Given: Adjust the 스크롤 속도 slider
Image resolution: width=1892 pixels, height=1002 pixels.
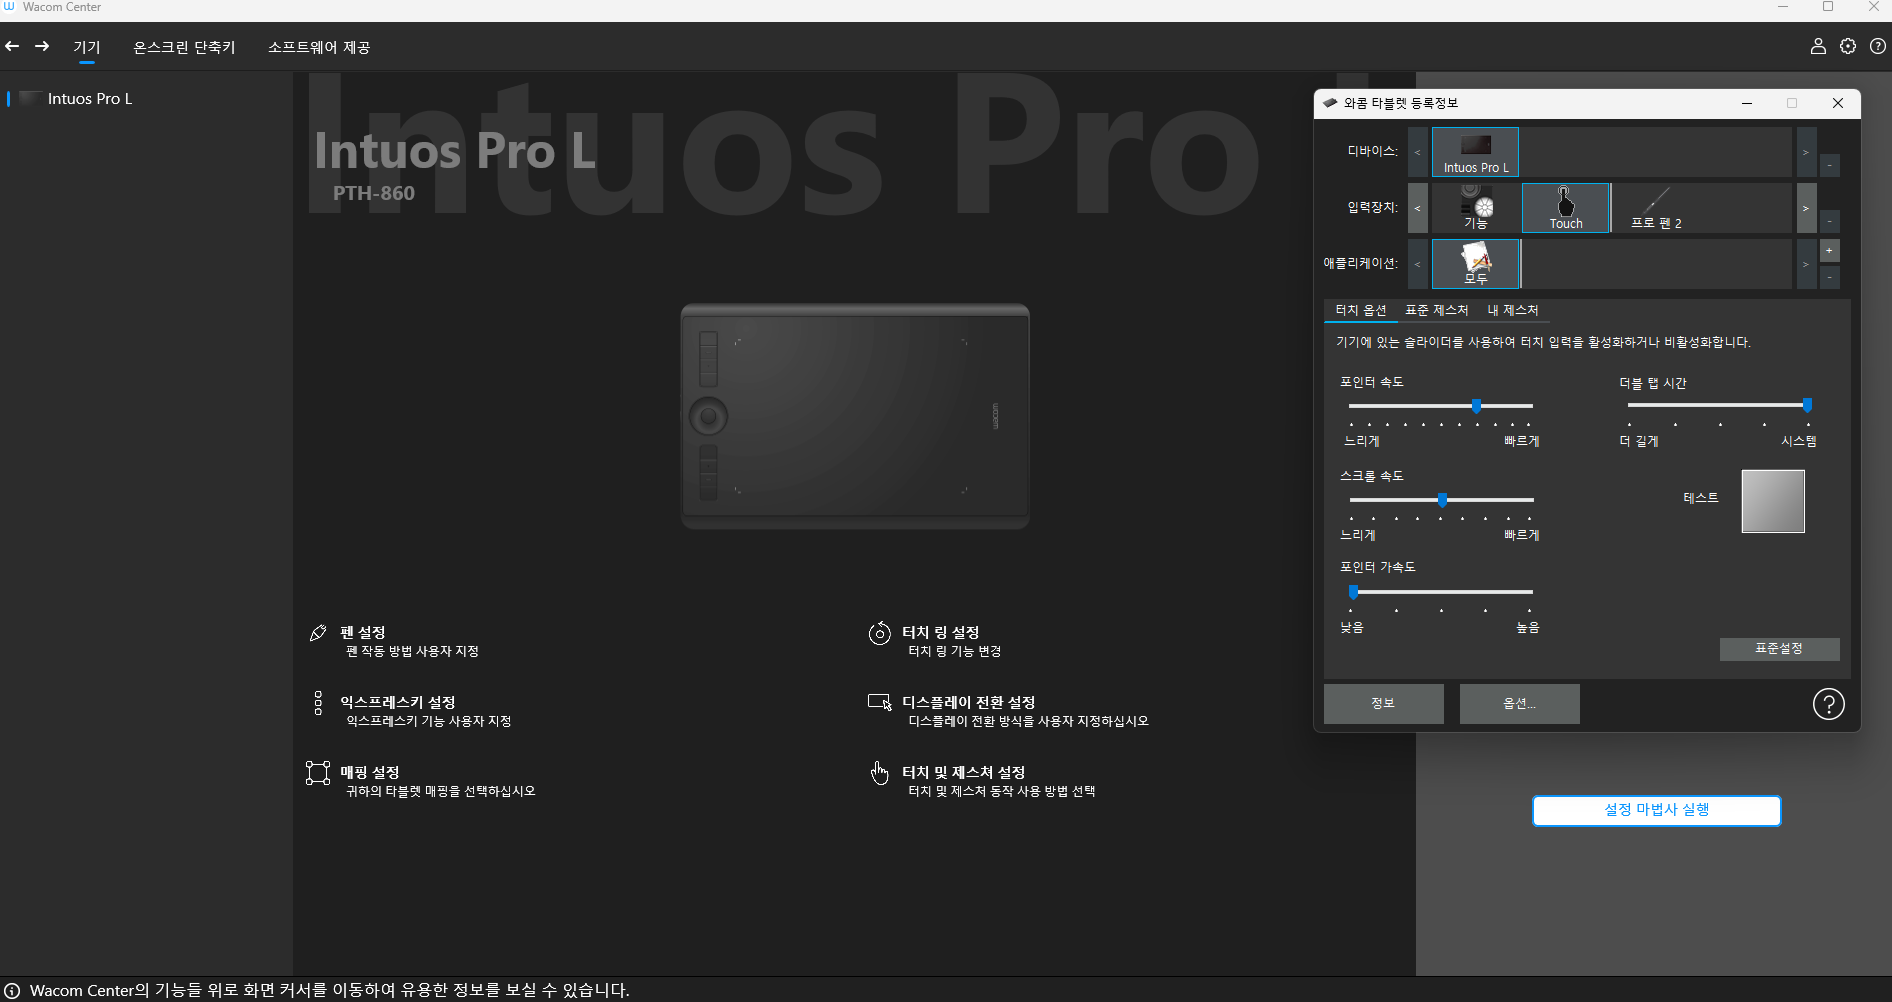Looking at the screenshot, I should (x=1442, y=500).
